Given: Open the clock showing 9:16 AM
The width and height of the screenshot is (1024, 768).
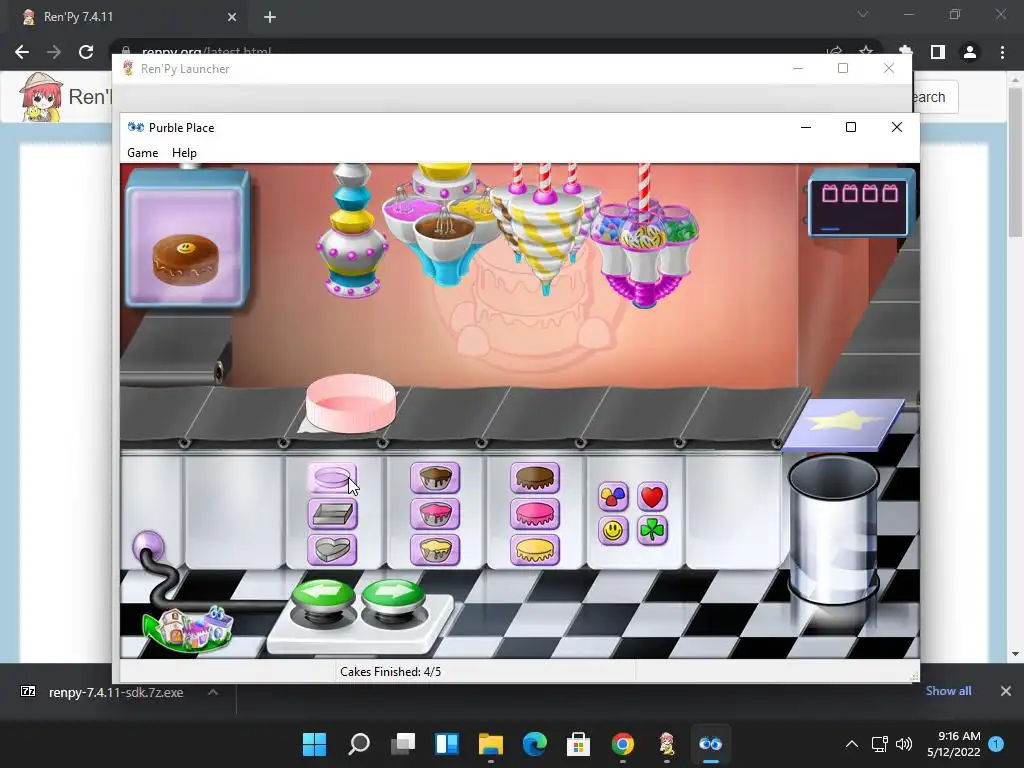Looking at the screenshot, I should (x=954, y=744).
